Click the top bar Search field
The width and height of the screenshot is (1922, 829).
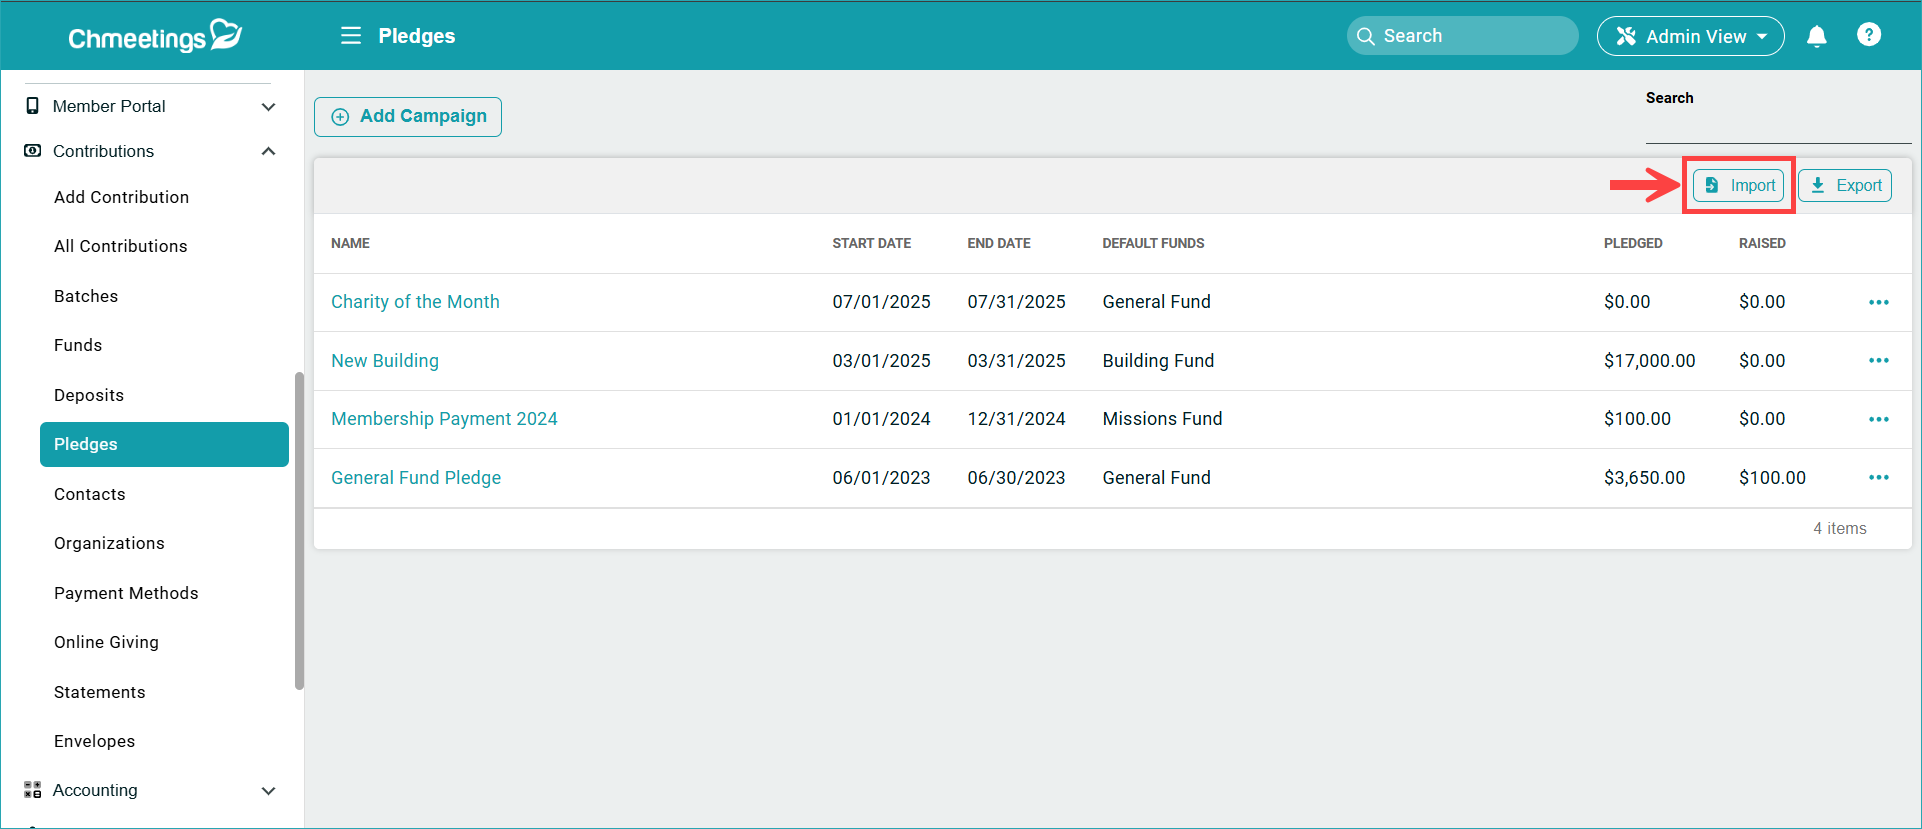1462,36
